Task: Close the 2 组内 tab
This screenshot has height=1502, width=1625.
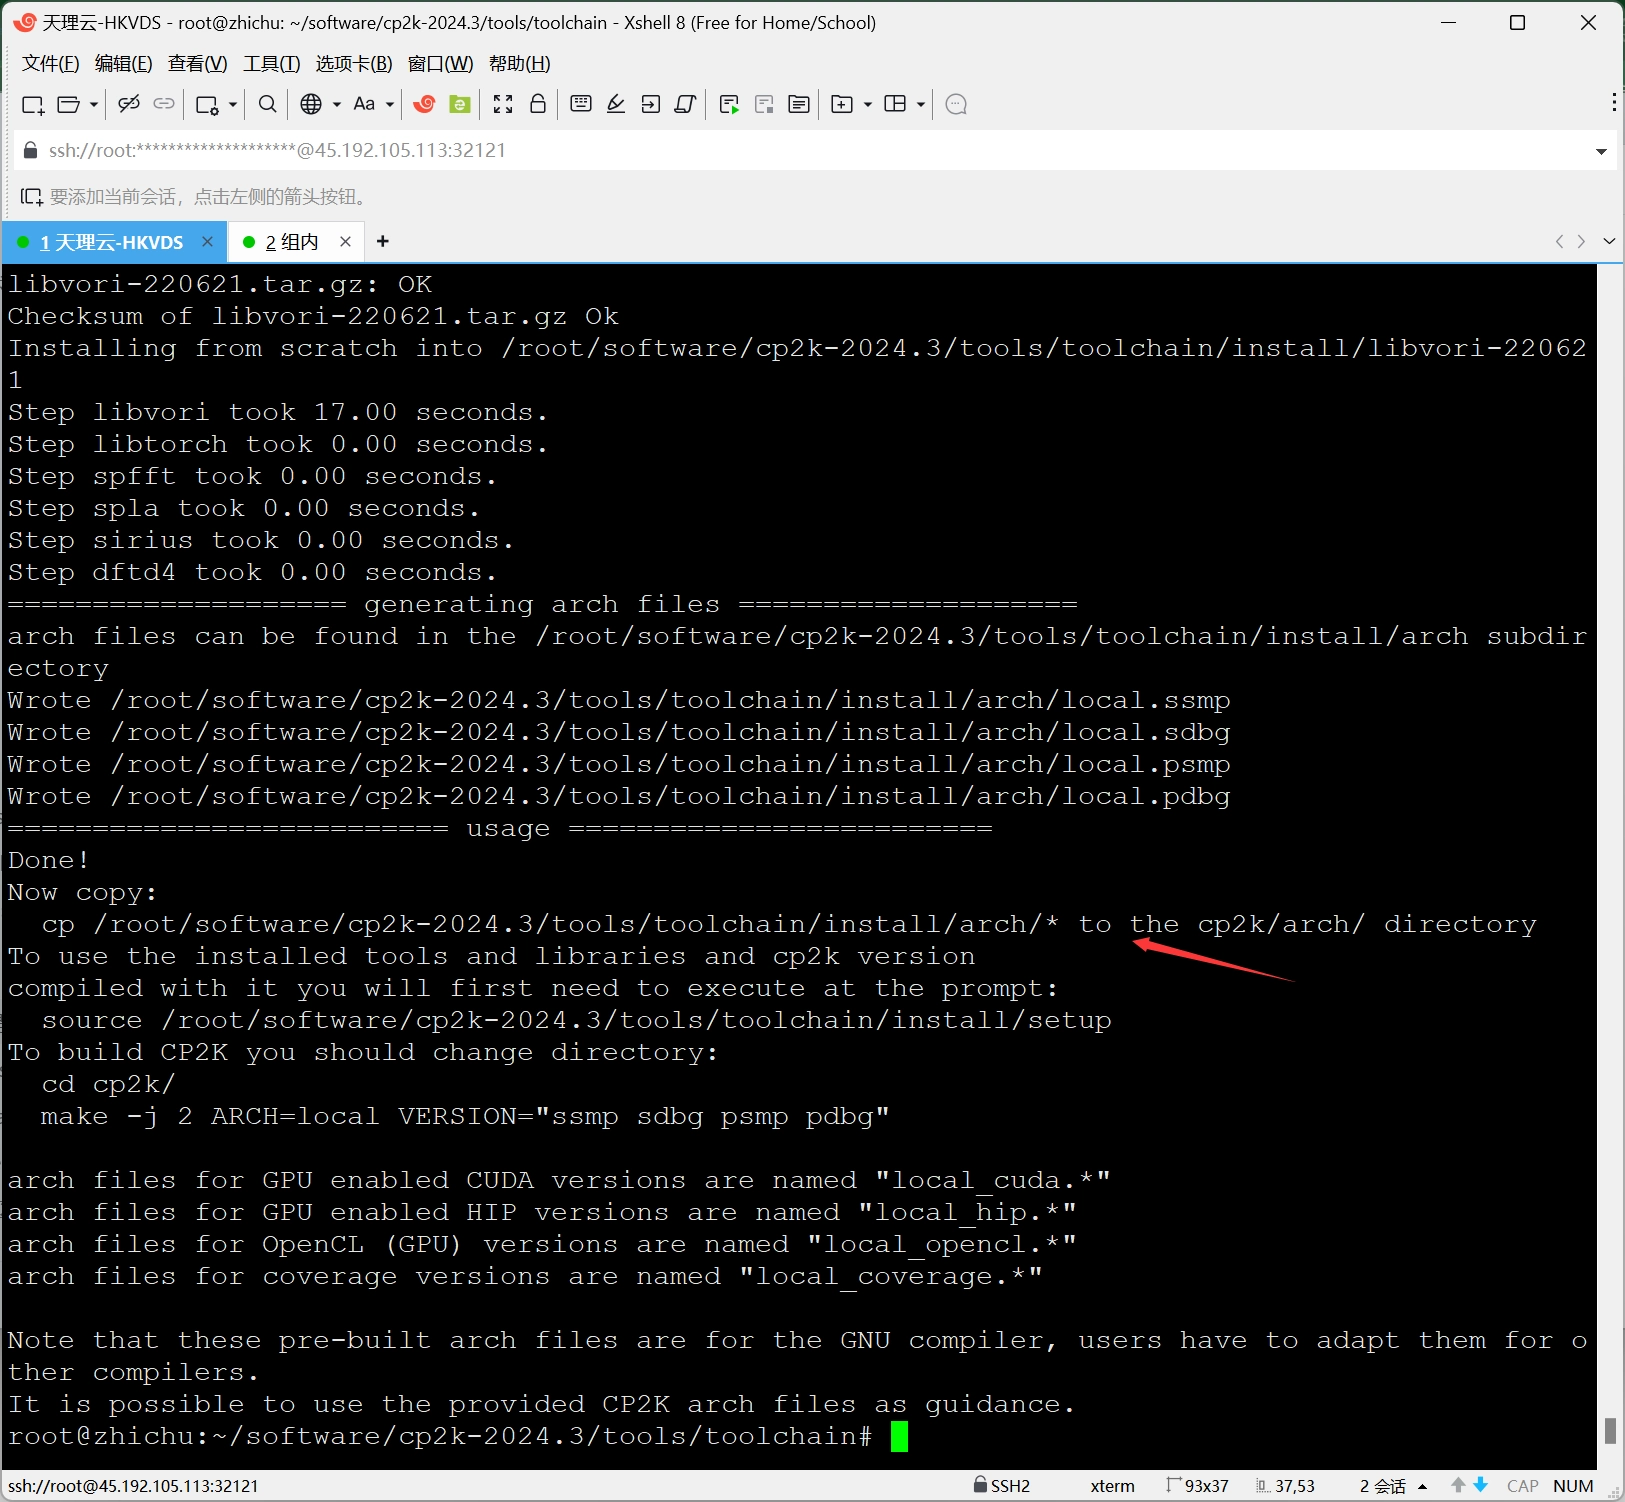Action: pyautogui.click(x=345, y=241)
